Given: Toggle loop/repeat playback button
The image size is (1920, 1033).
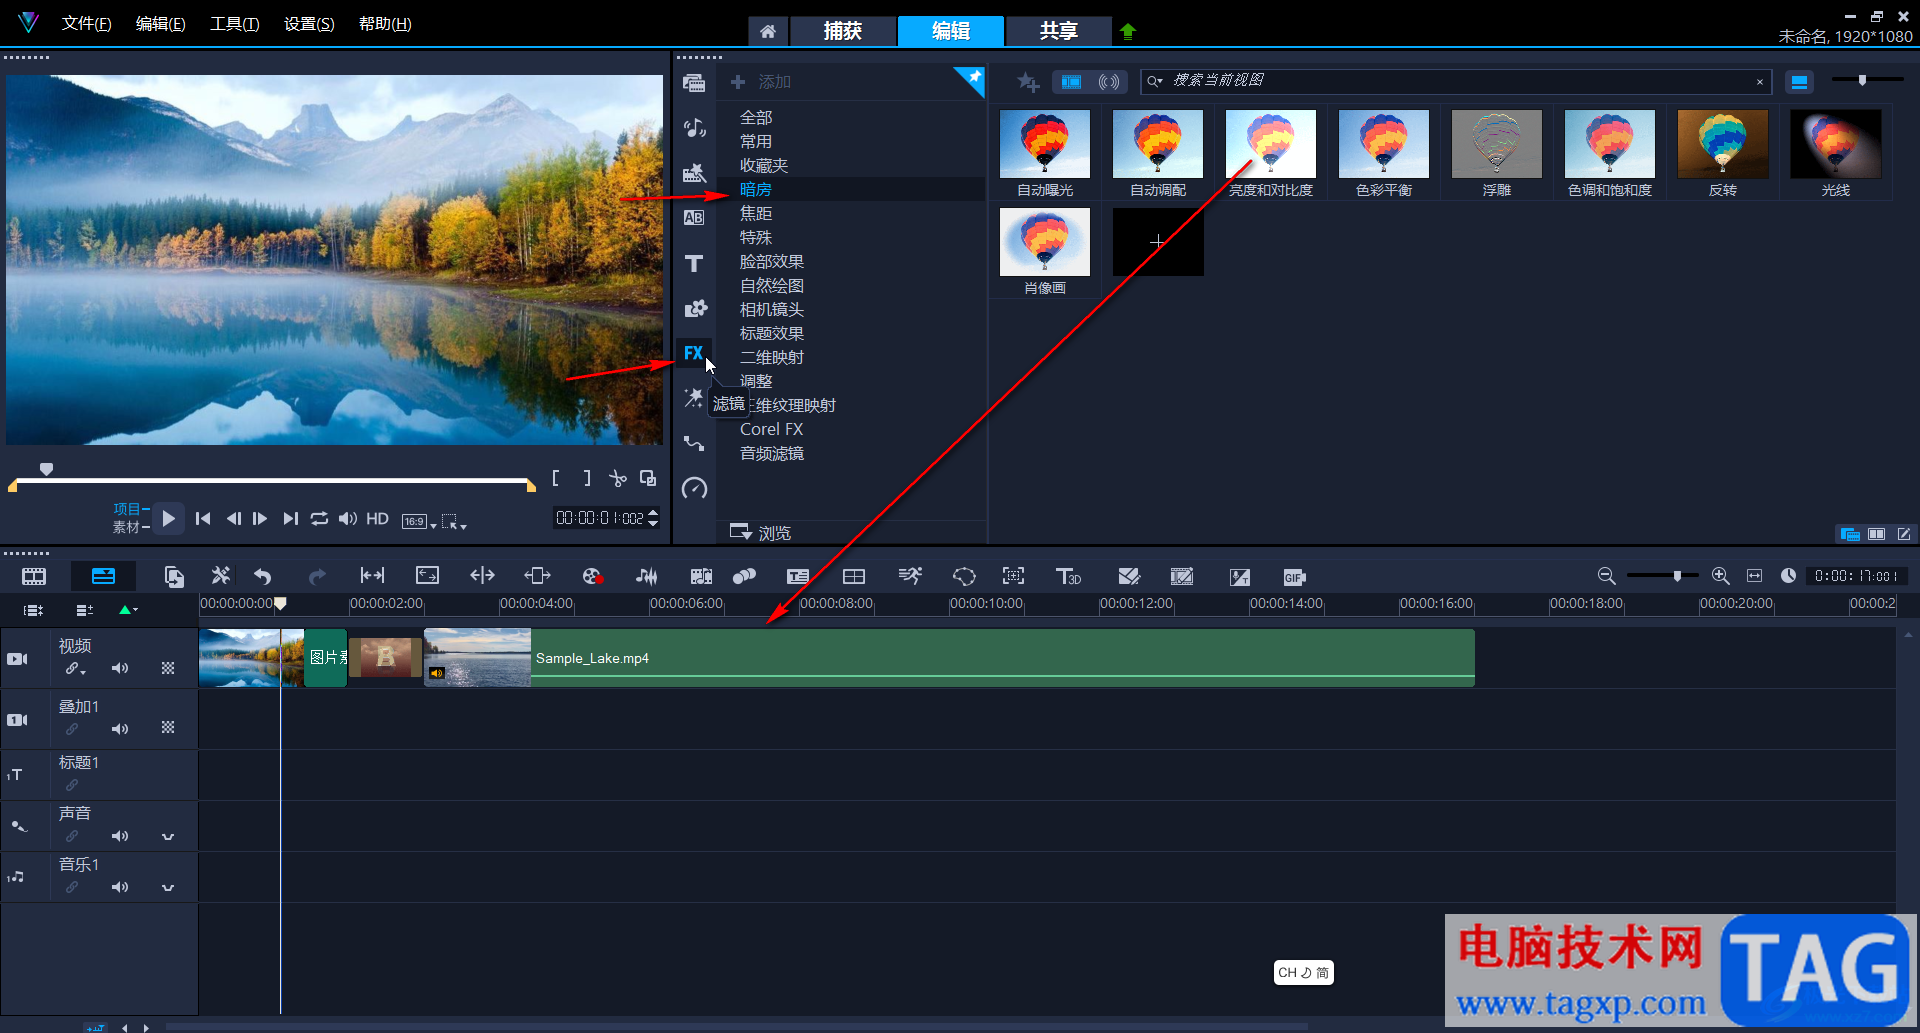Looking at the screenshot, I should (x=319, y=518).
